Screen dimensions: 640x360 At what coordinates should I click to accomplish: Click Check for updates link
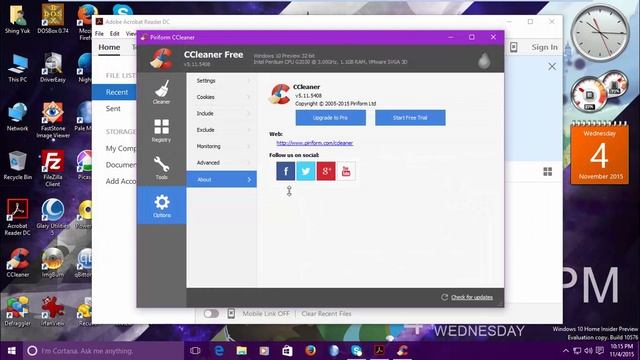point(472,297)
